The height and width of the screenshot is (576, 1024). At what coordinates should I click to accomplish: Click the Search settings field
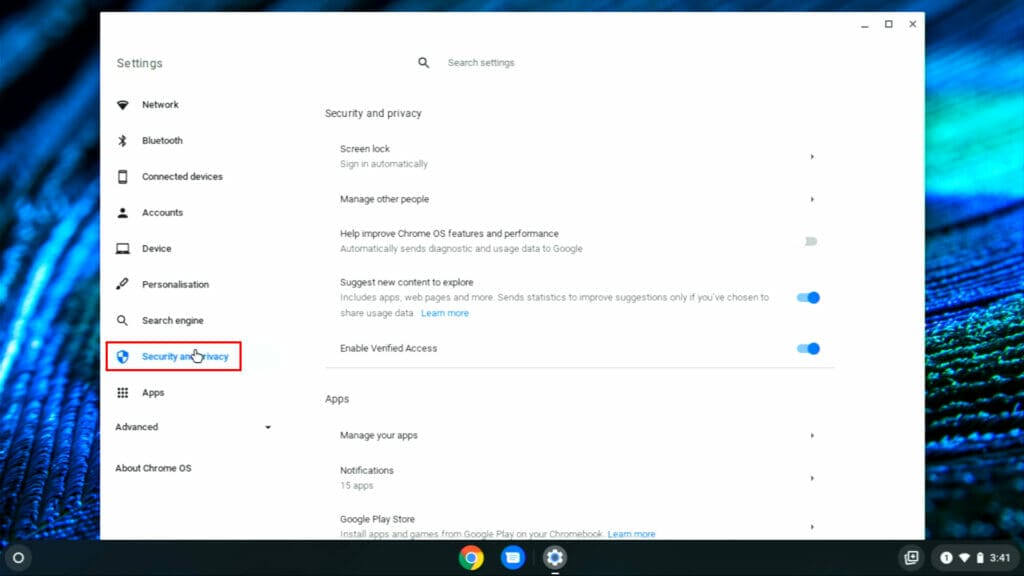(x=483, y=62)
